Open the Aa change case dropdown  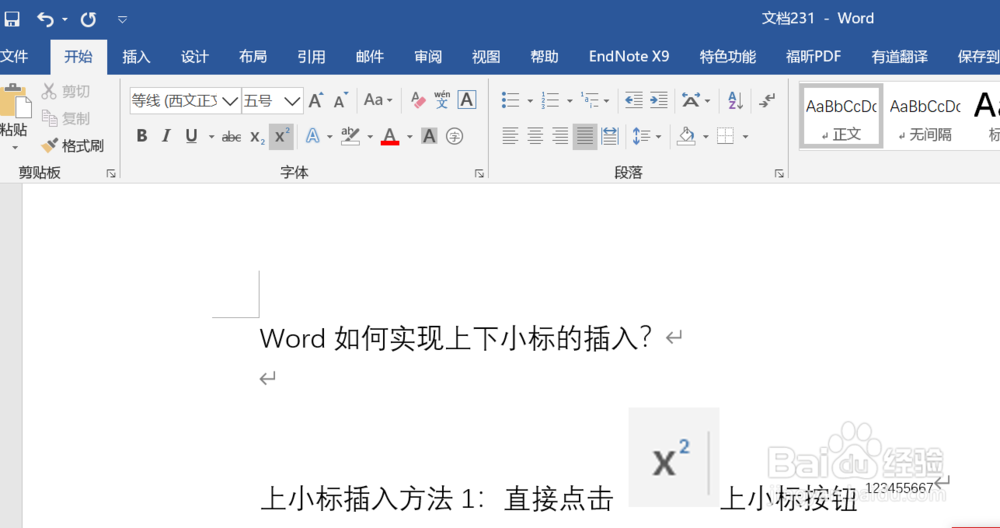(378, 100)
